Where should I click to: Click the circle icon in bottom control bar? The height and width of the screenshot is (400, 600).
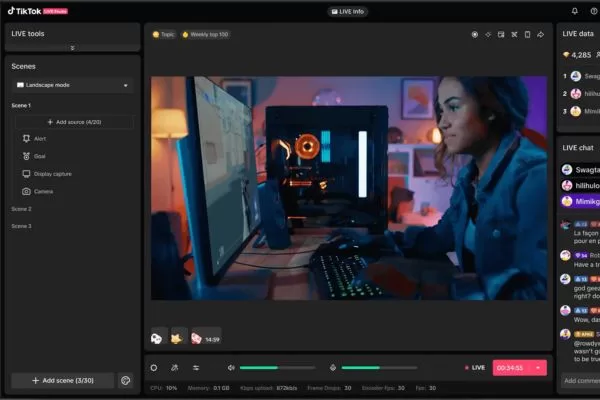coord(154,368)
